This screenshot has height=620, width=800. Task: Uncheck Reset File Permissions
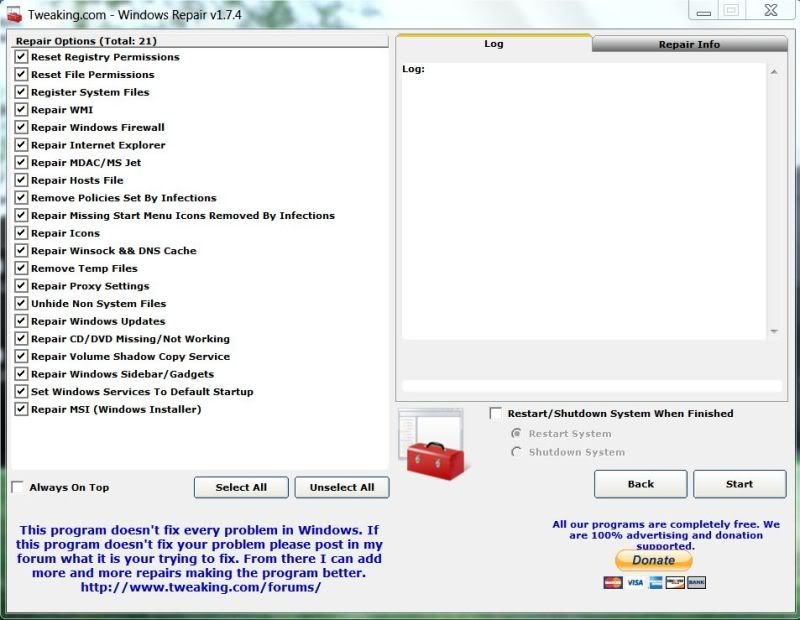tap(21, 74)
